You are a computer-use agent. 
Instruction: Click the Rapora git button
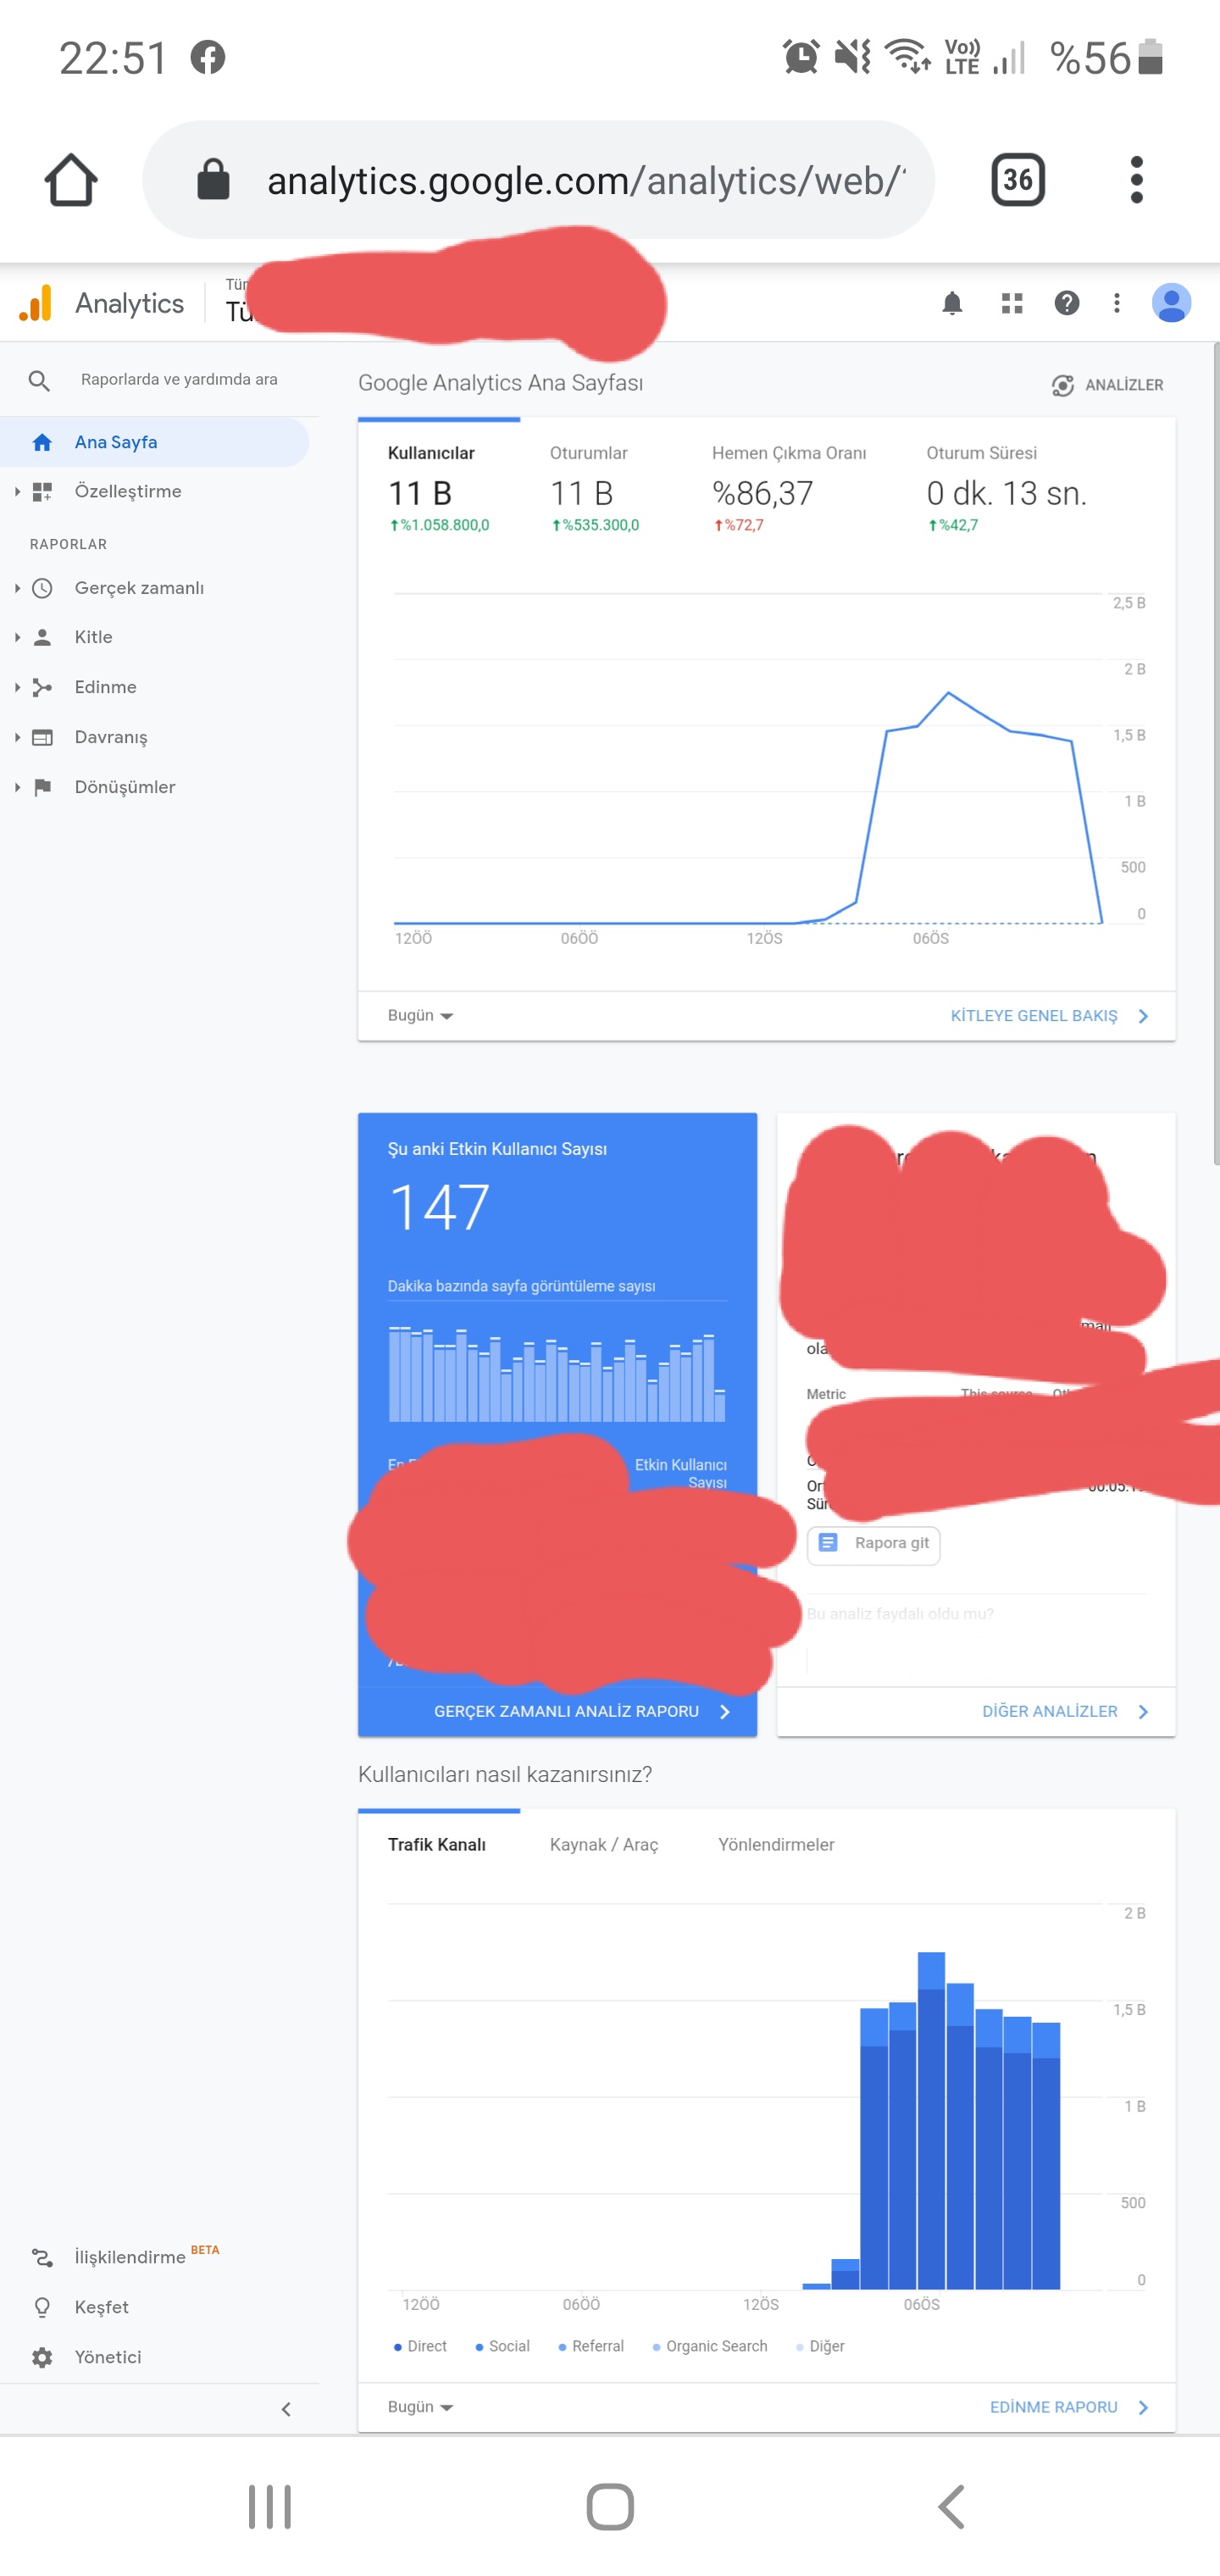873,1543
